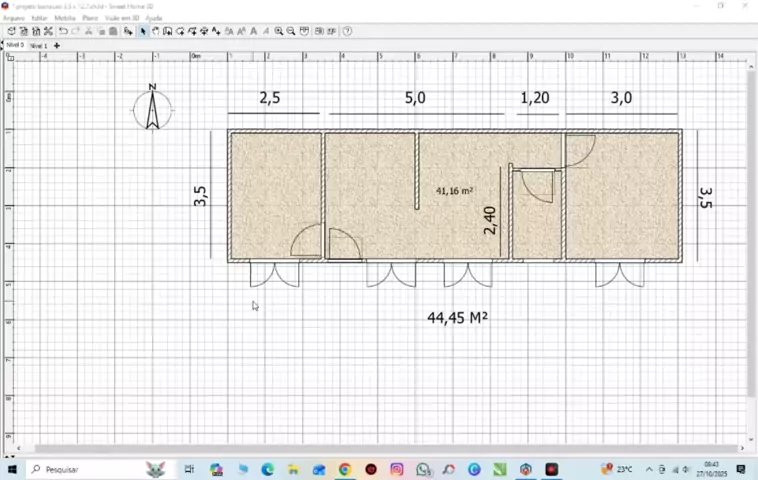Add a new level with plus tab

57,46
